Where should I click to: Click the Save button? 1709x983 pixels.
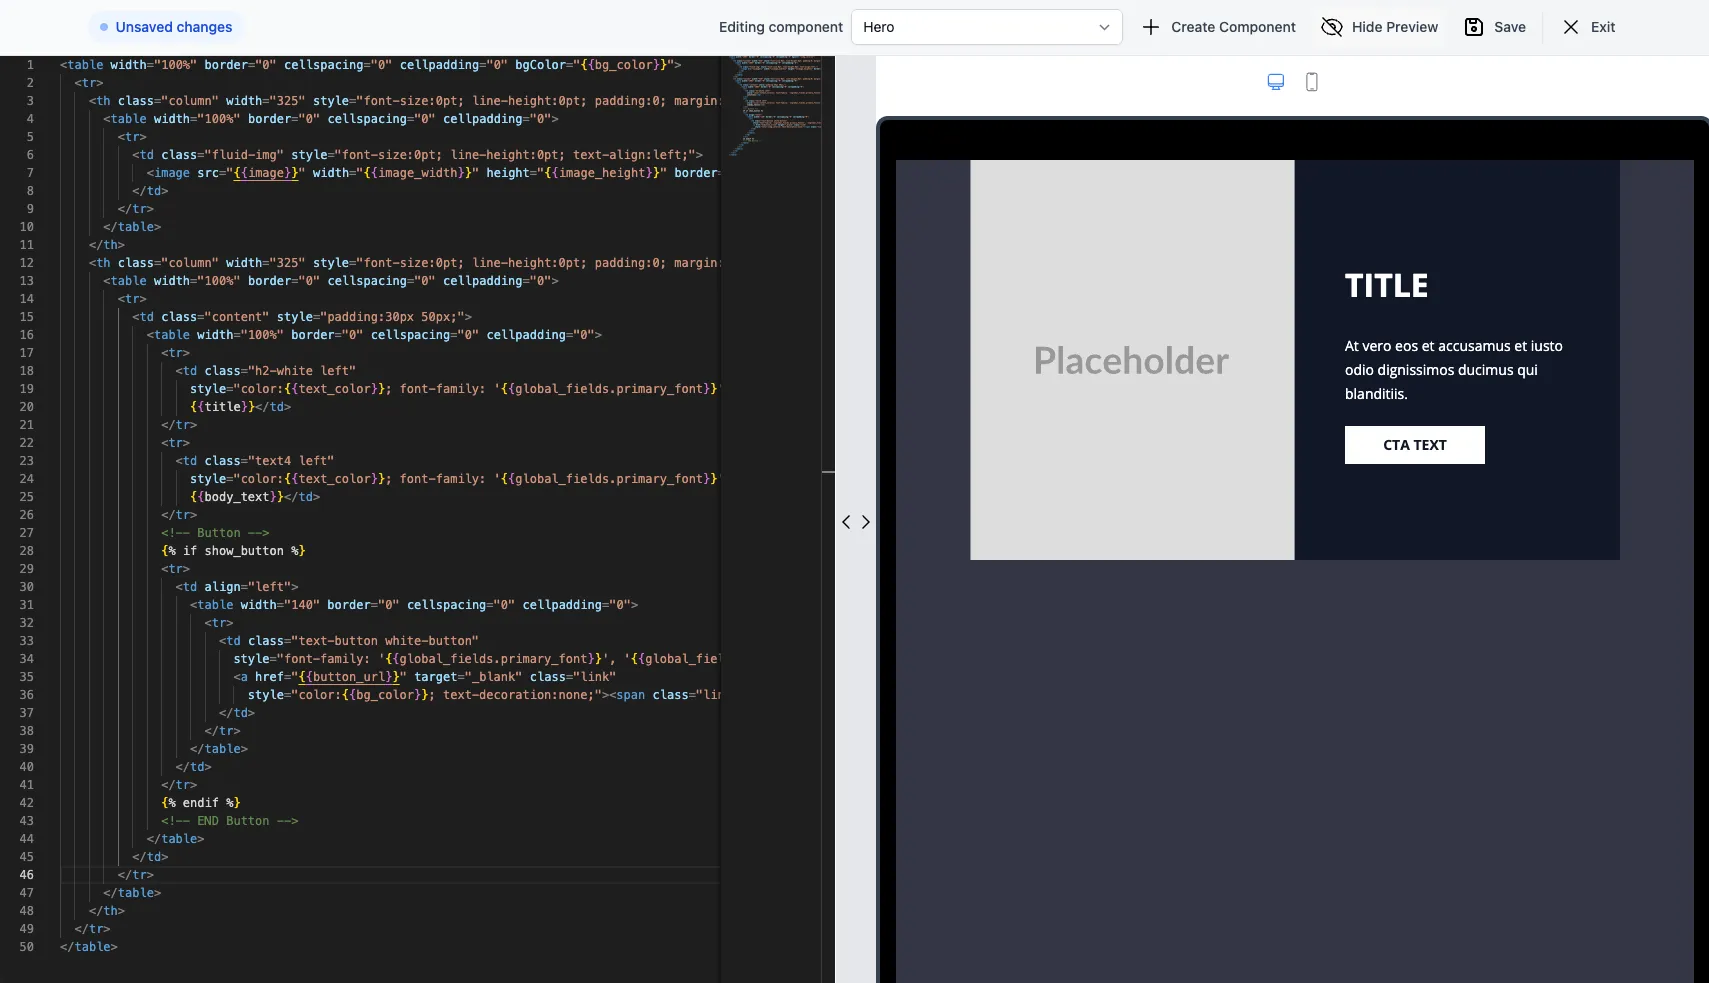[x=1508, y=27]
